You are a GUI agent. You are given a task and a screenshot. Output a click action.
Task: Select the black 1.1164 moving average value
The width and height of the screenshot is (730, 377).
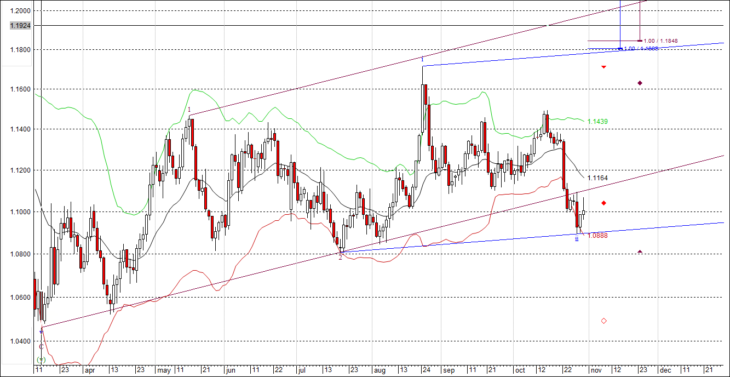pyautogui.click(x=598, y=178)
